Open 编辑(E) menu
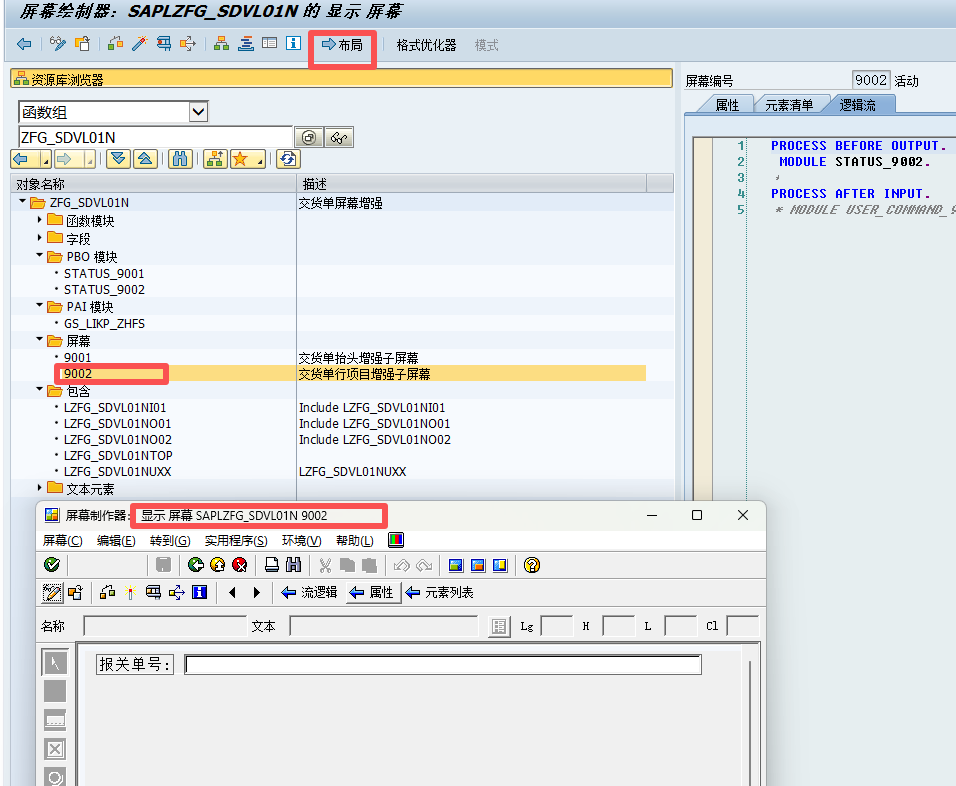 (x=116, y=541)
